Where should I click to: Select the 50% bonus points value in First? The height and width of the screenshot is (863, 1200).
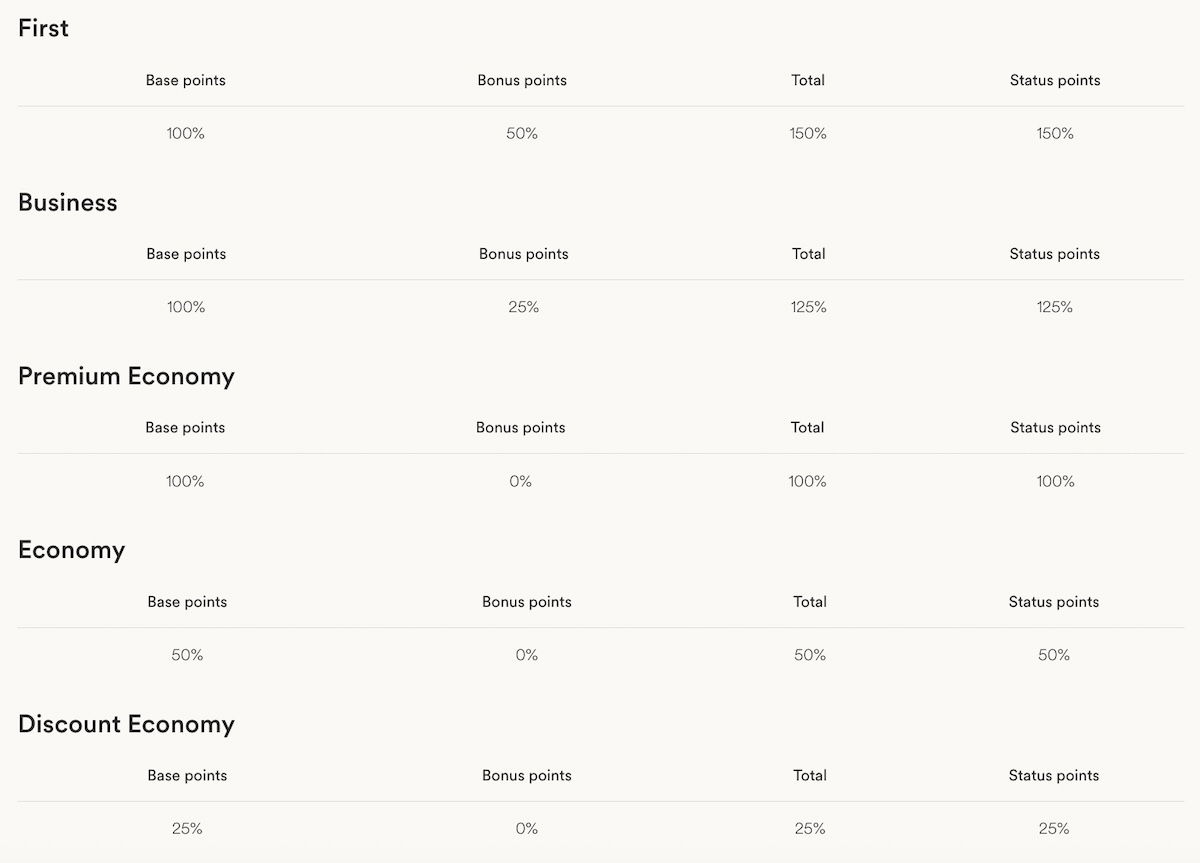tap(522, 133)
